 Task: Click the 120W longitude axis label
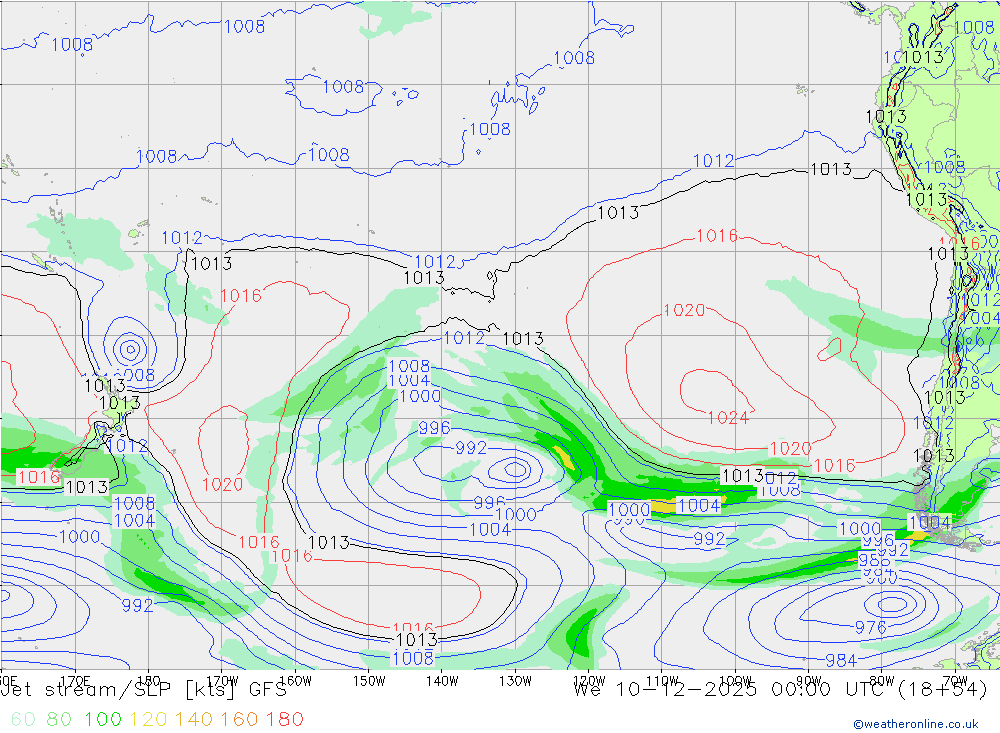coord(589,681)
